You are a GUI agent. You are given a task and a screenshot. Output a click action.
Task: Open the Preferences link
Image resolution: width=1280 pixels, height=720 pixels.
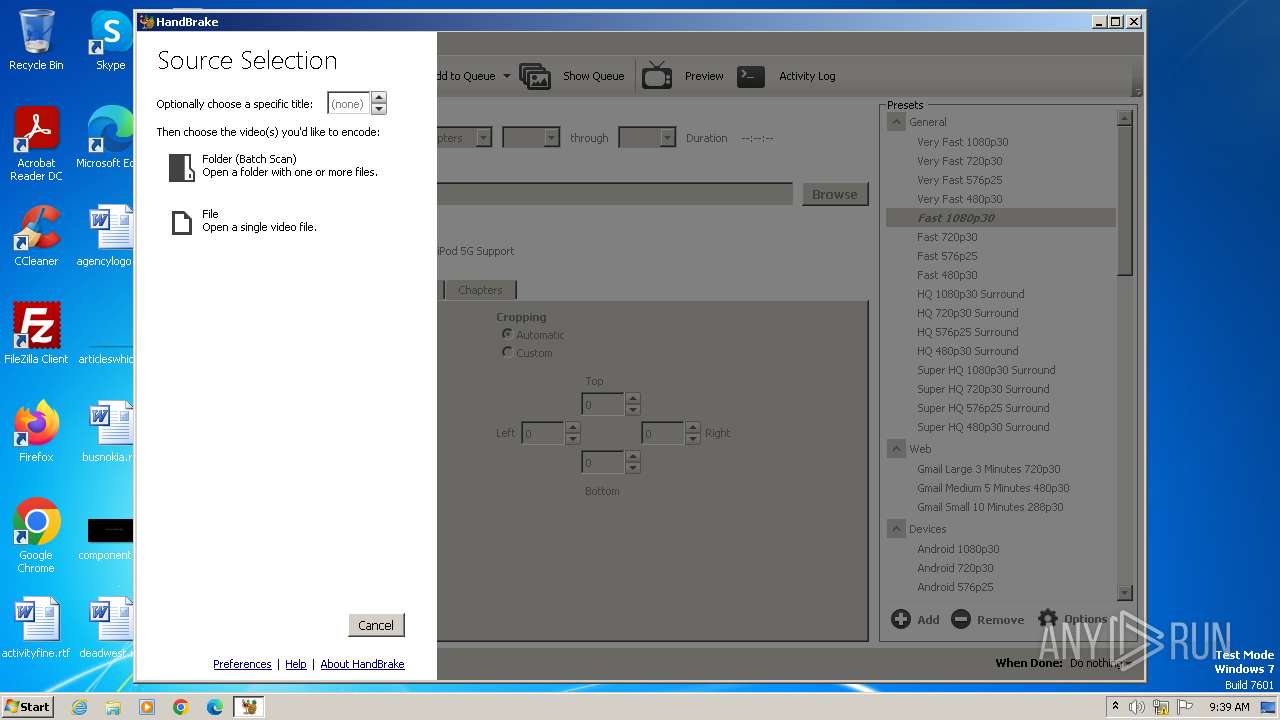pyautogui.click(x=242, y=664)
